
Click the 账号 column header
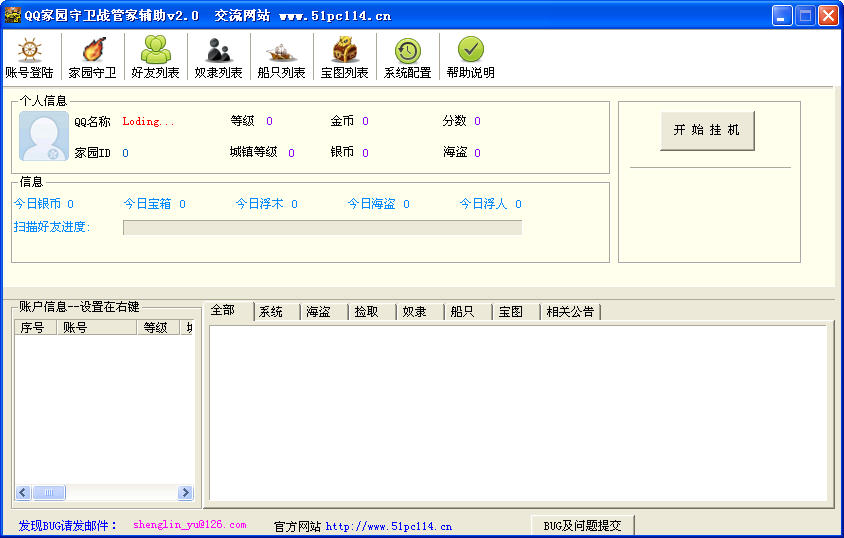click(x=96, y=328)
